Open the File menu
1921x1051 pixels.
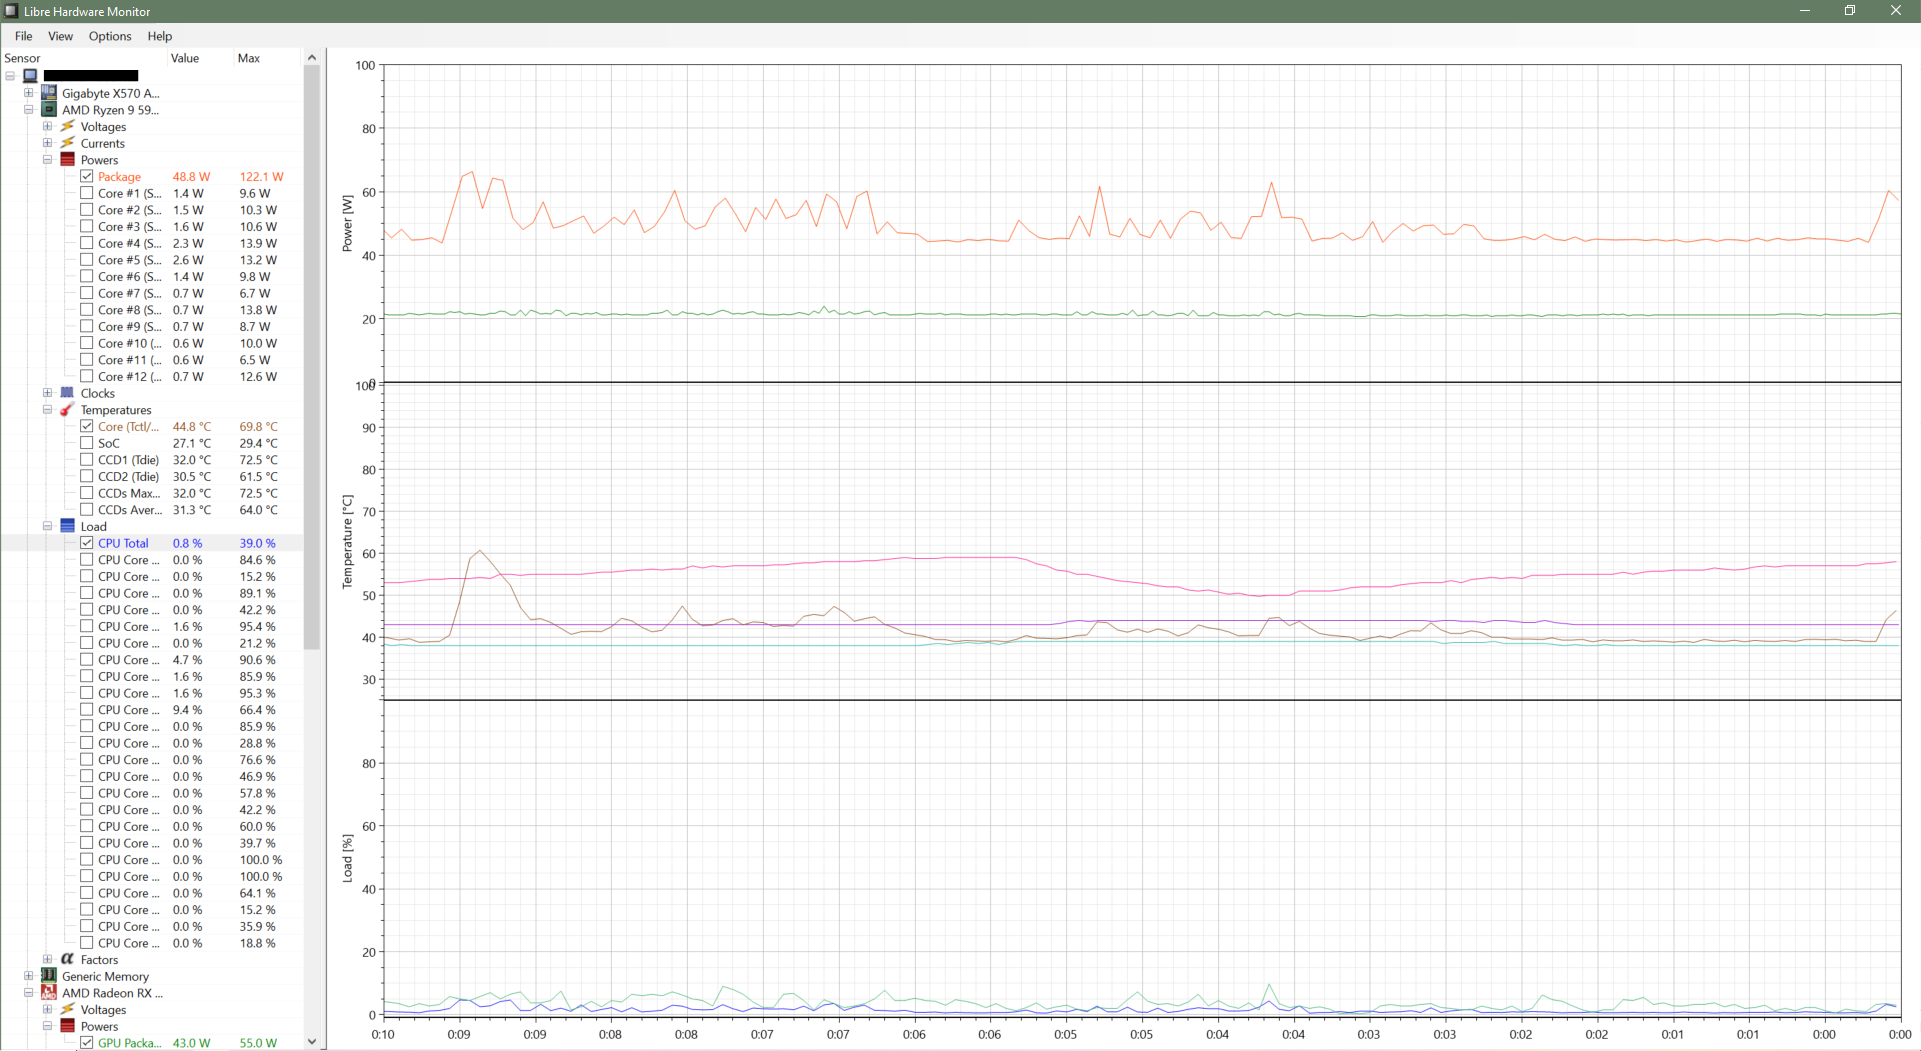[x=23, y=36]
